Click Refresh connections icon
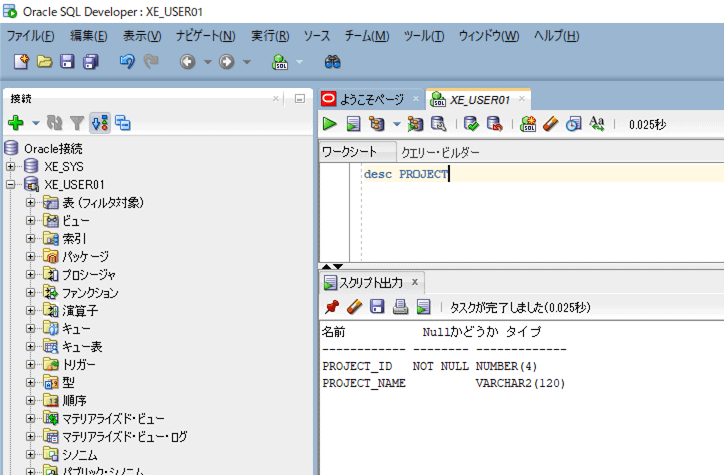The image size is (724, 475). 54,123
